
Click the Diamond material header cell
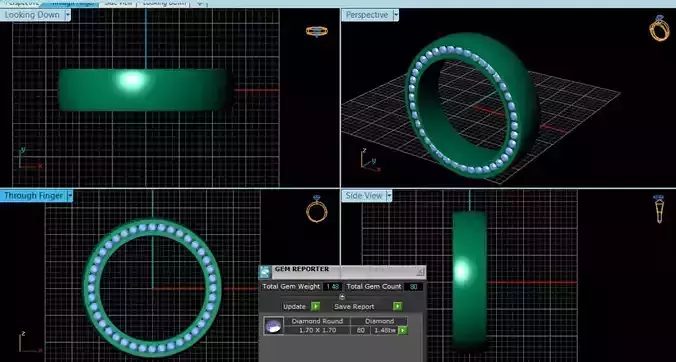[x=379, y=321]
